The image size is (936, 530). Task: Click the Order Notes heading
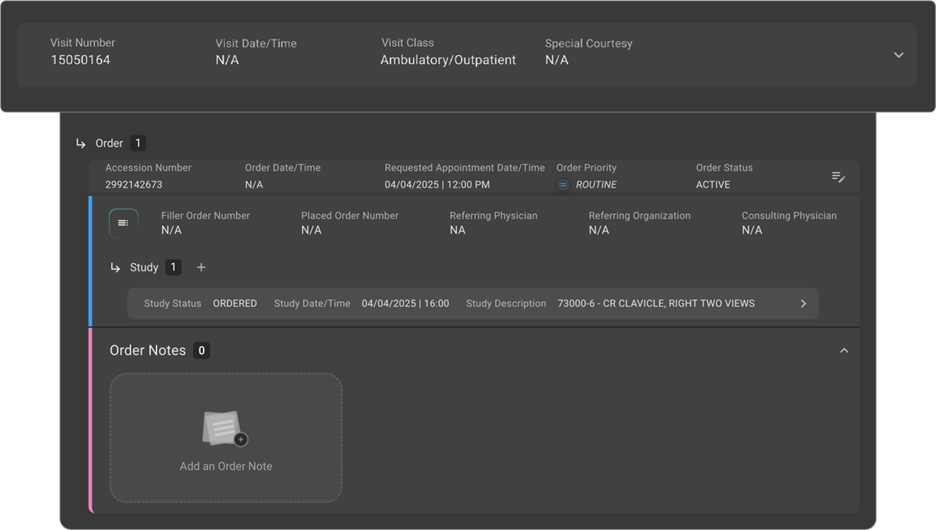click(x=147, y=351)
